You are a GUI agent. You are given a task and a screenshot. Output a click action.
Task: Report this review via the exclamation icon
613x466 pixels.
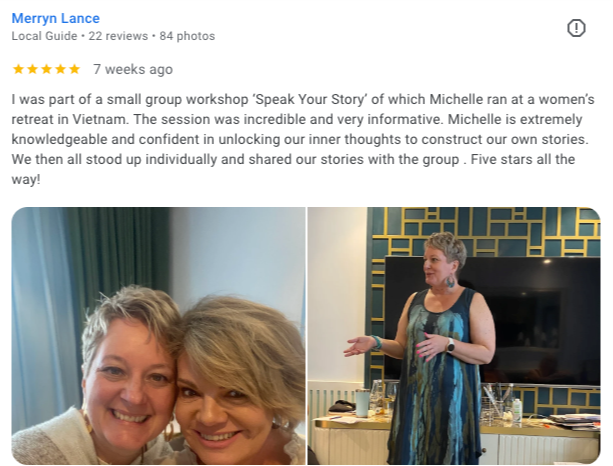(x=576, y=28)
